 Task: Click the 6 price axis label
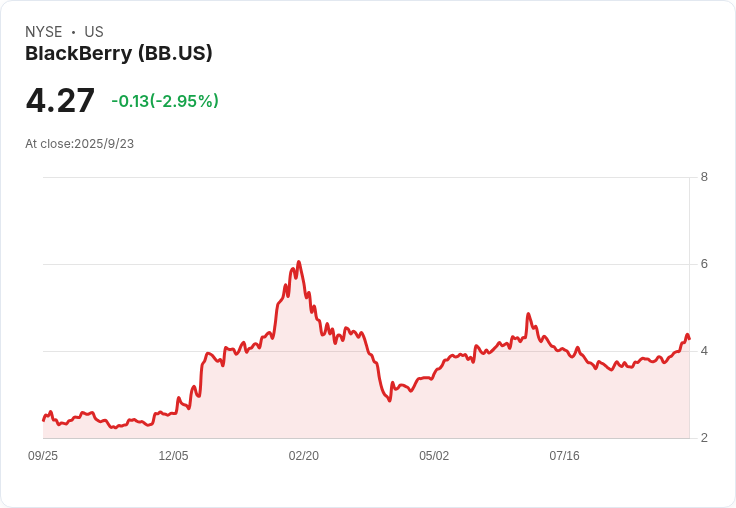704,264
